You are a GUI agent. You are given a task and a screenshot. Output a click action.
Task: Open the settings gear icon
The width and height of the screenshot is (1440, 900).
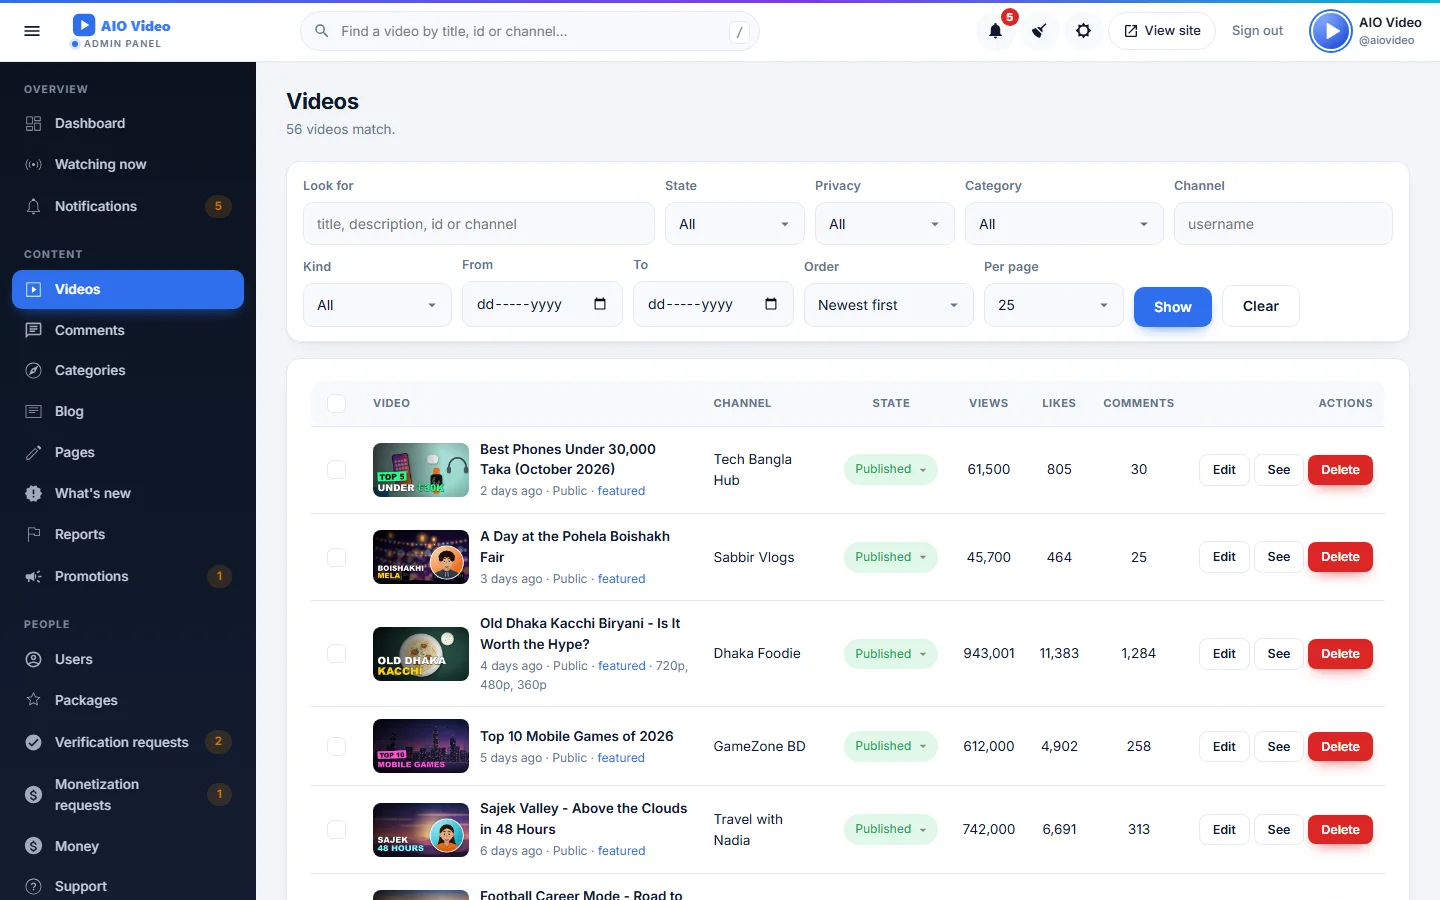pos(1083,31)
